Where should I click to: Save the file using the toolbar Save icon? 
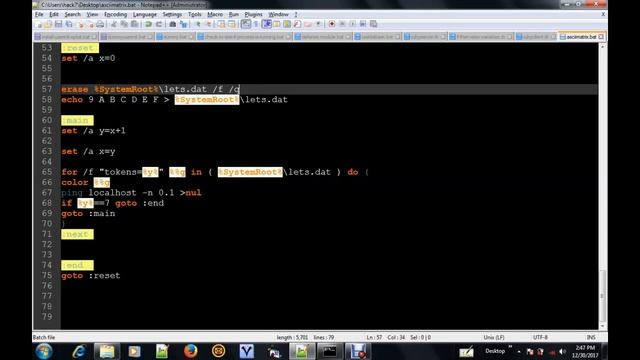pyautogui.click(x=58, y=24)
